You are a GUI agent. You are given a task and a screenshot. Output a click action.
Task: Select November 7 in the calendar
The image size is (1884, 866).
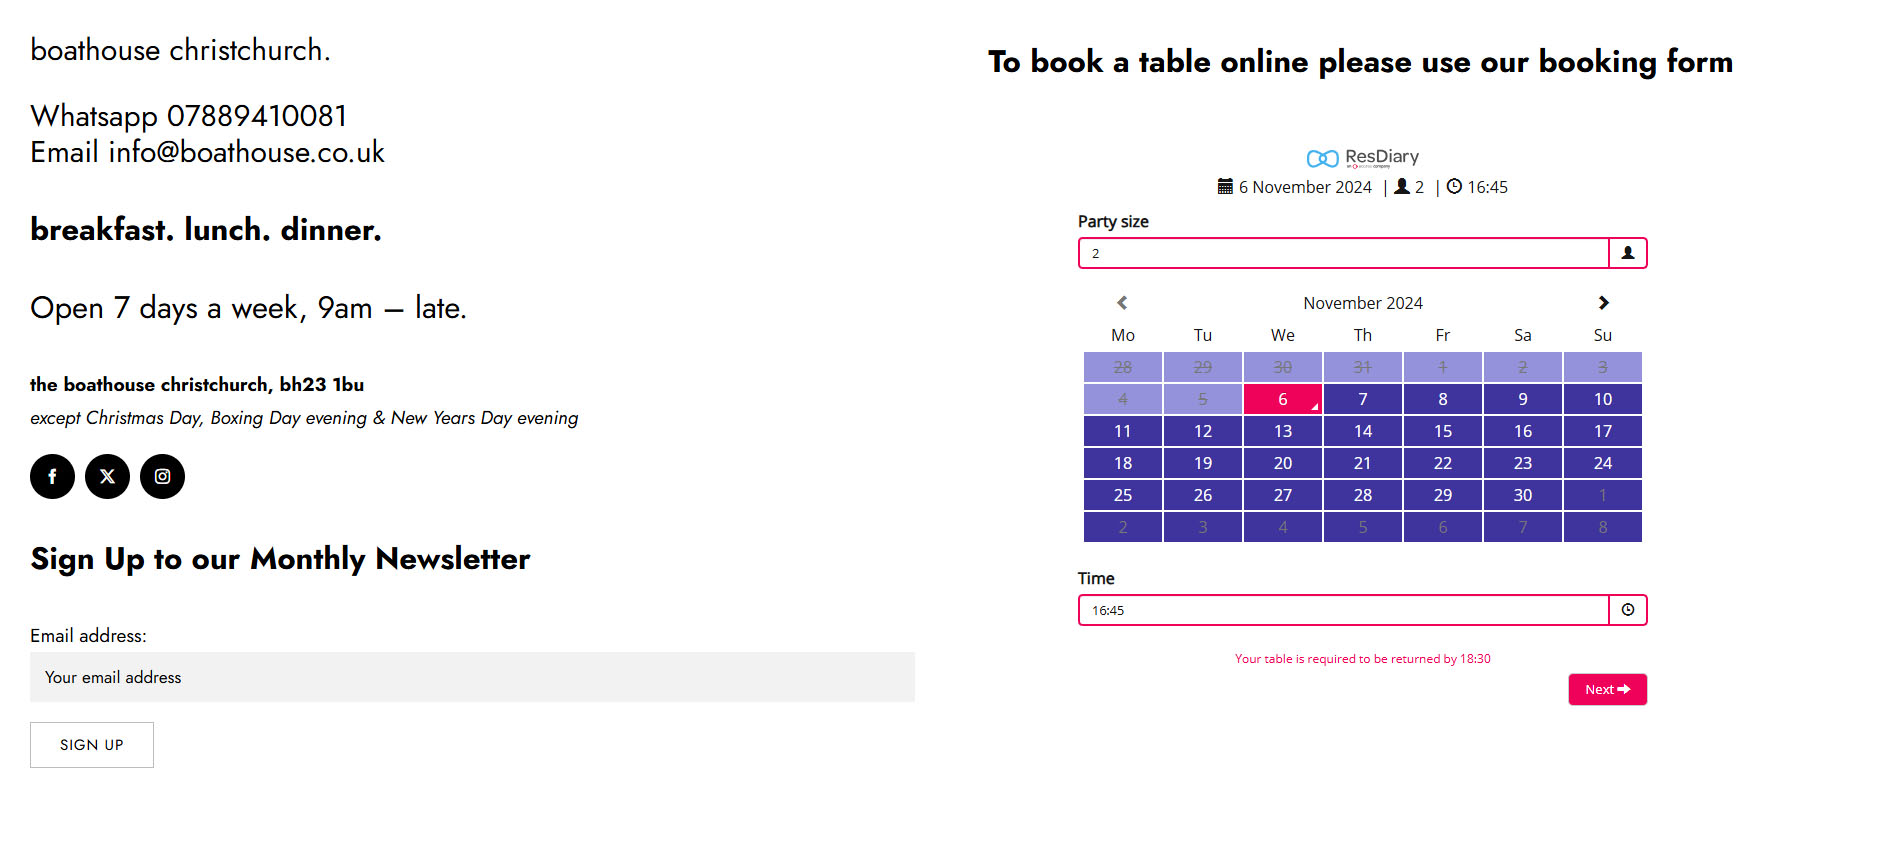coord(1362,399)
